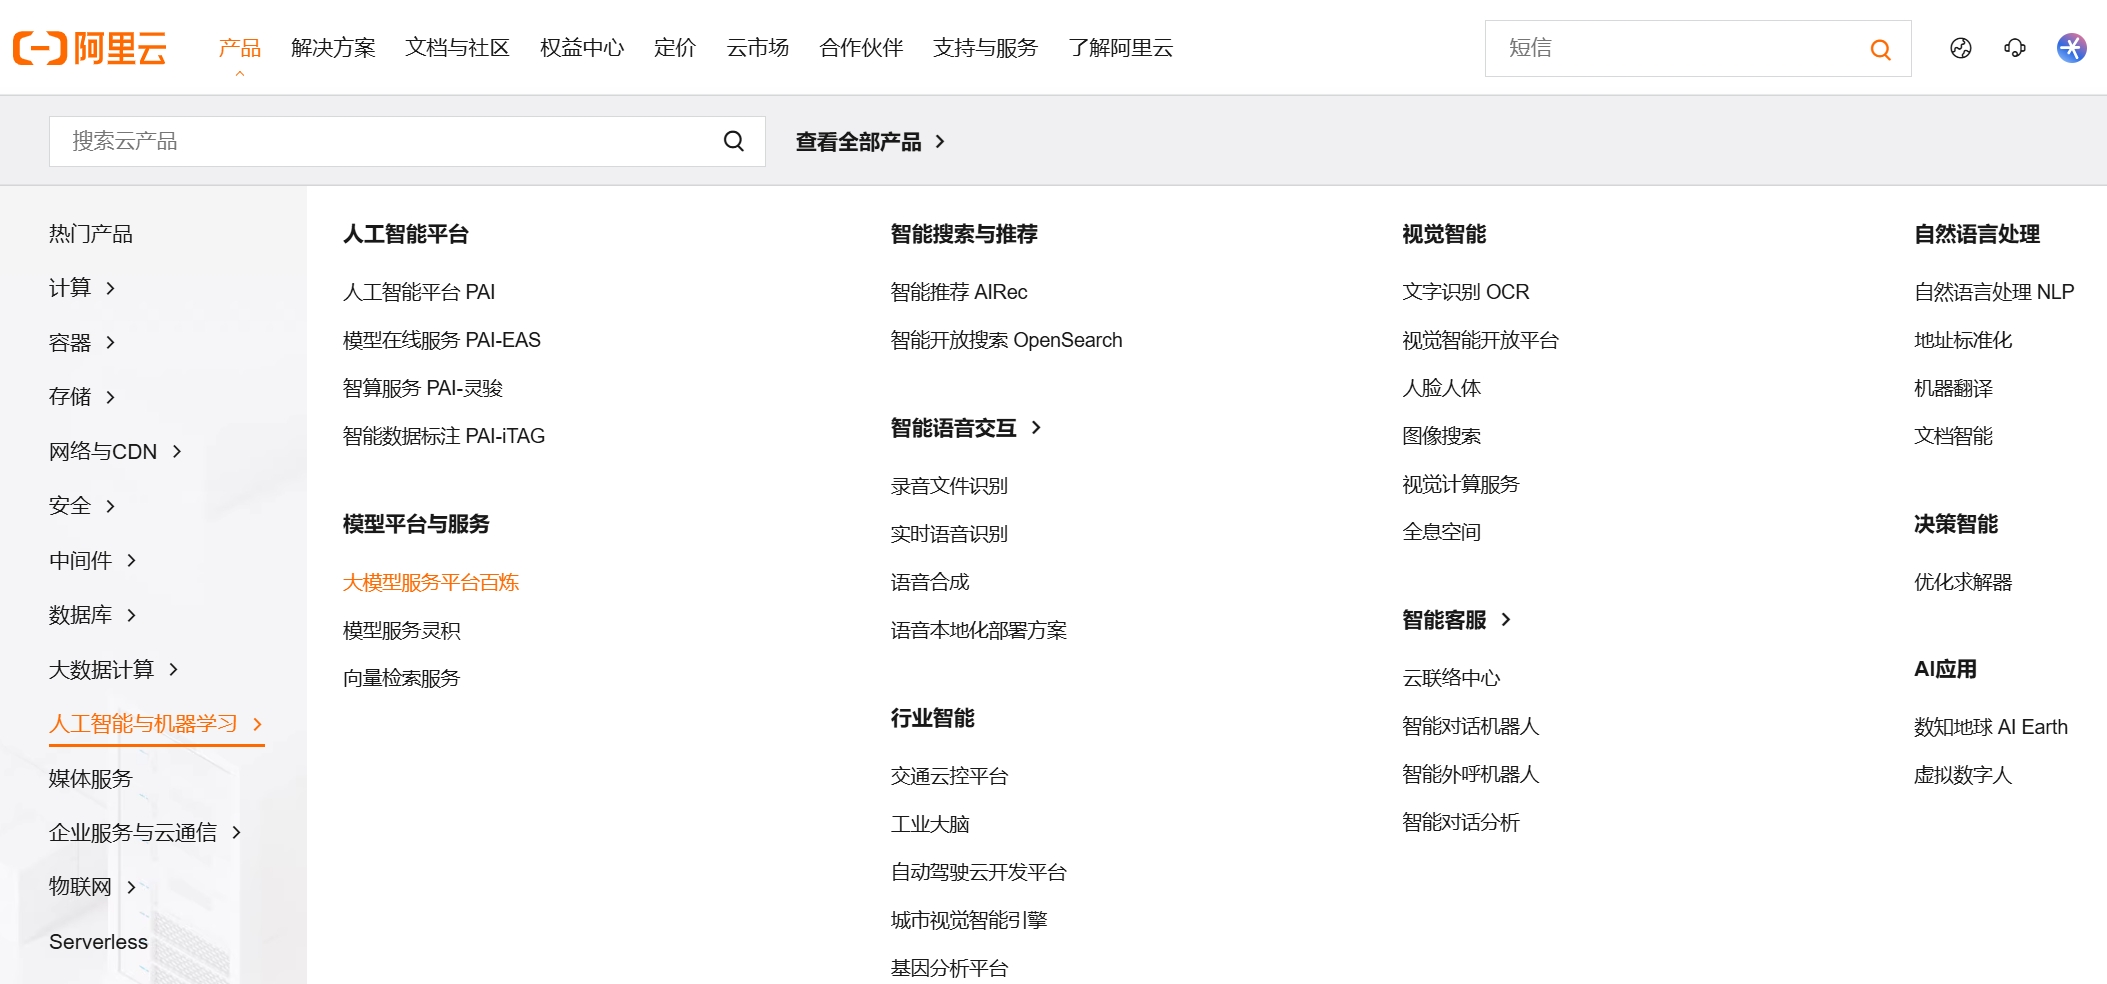Click the 查看全部产品 link
Viewport: 2107px width, 984px height.
[x=870, y=142]
